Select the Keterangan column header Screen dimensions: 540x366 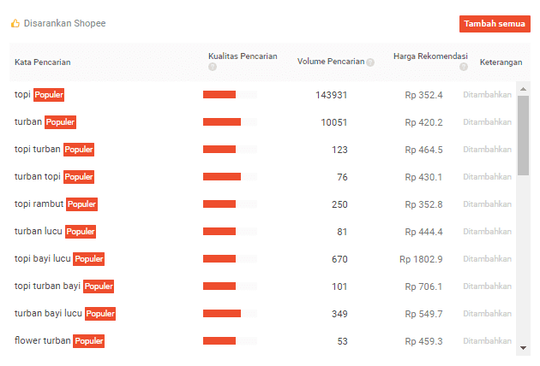501,62
